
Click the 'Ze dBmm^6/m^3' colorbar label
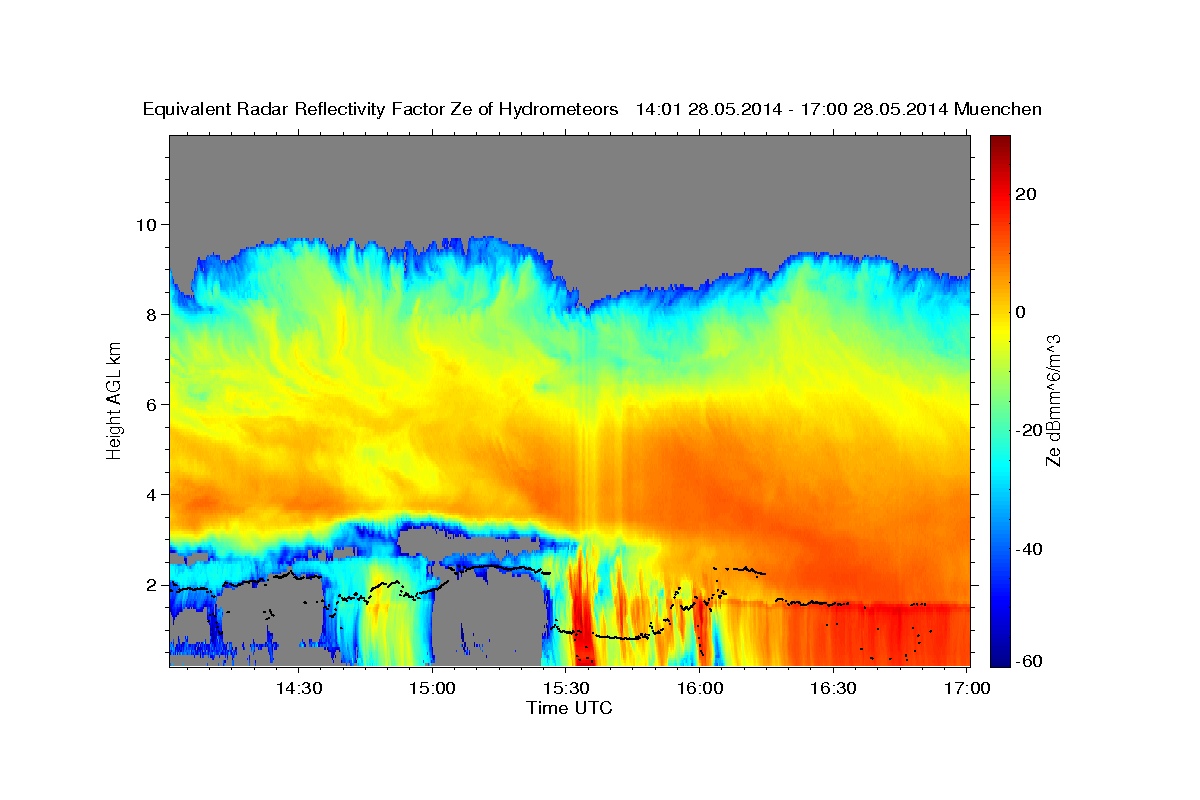[x=1053, y=400]
